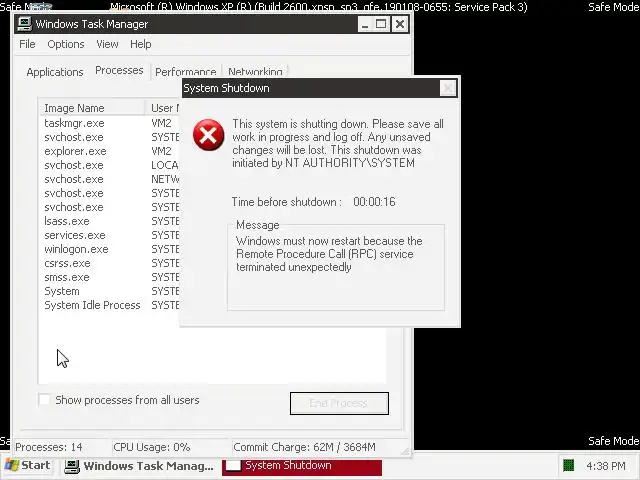640x480 pixels.
Task: Click the End Process button
Action: [x=339, y=403]
